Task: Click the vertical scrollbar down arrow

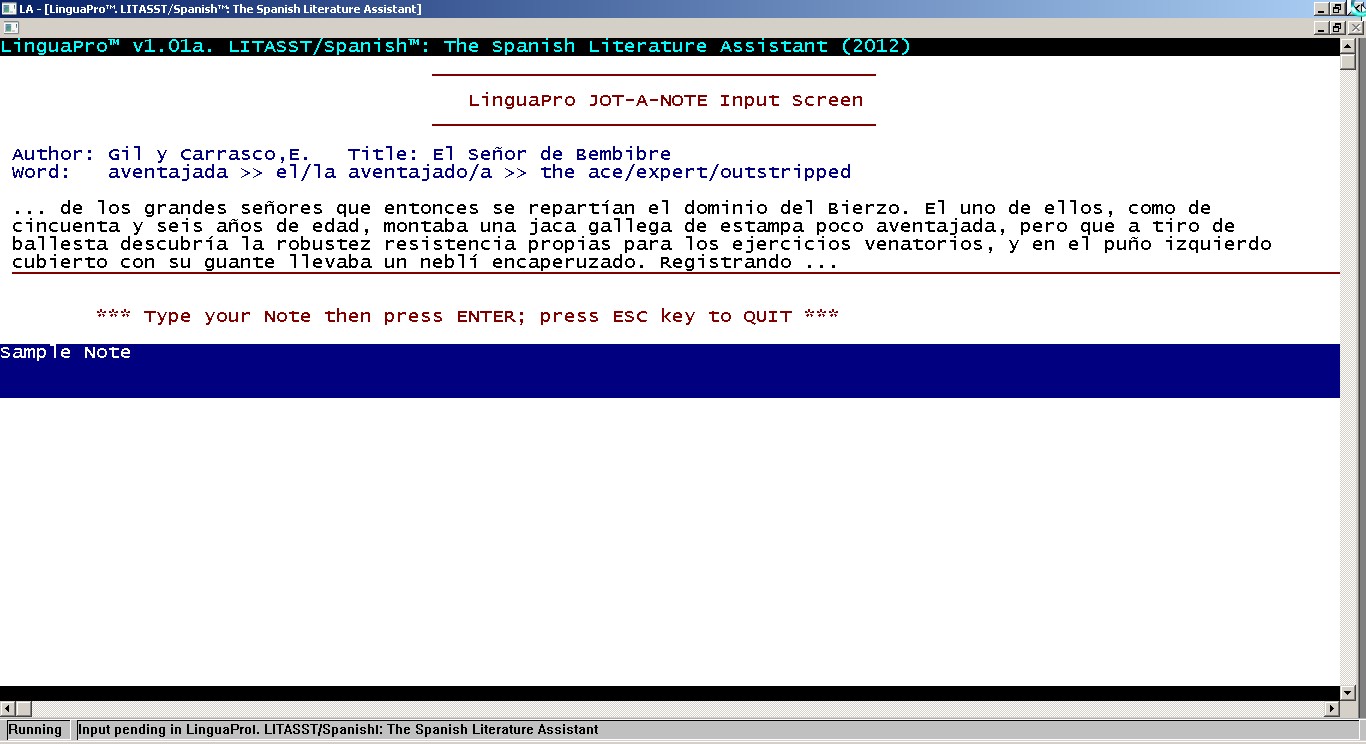Action: [x=1348, y=693]
